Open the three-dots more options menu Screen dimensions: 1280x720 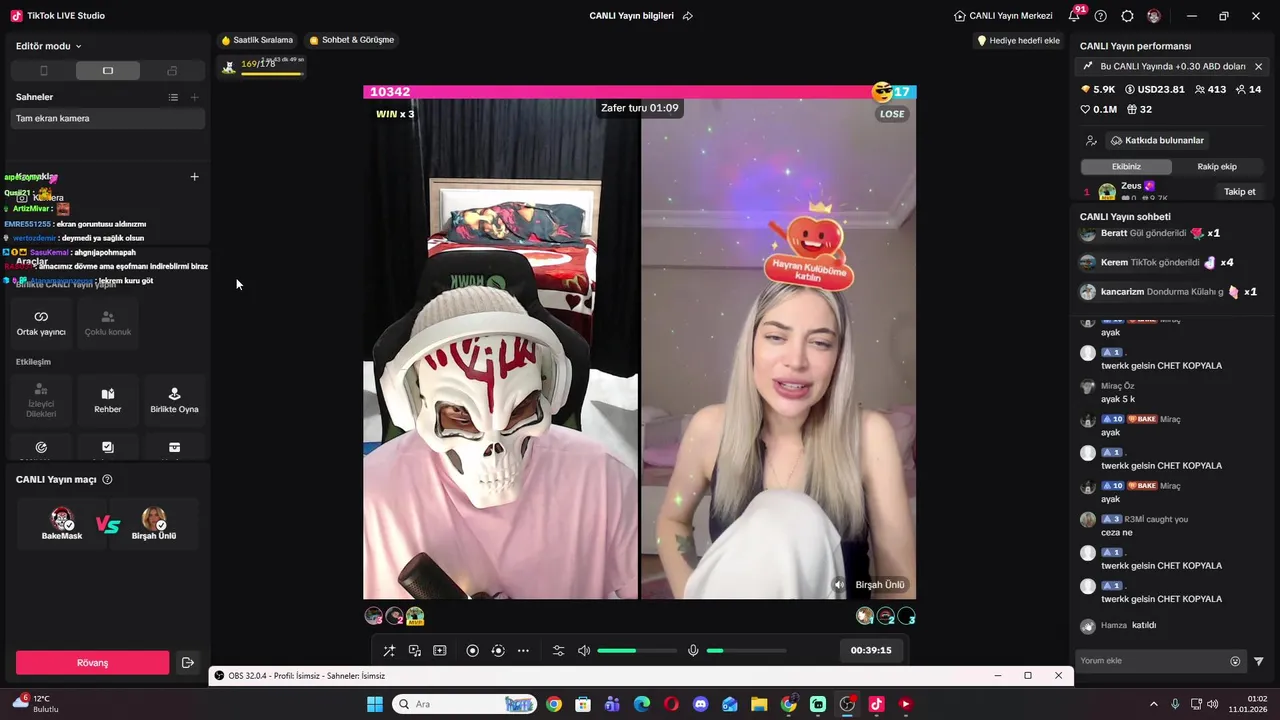(x=523, y=651)
